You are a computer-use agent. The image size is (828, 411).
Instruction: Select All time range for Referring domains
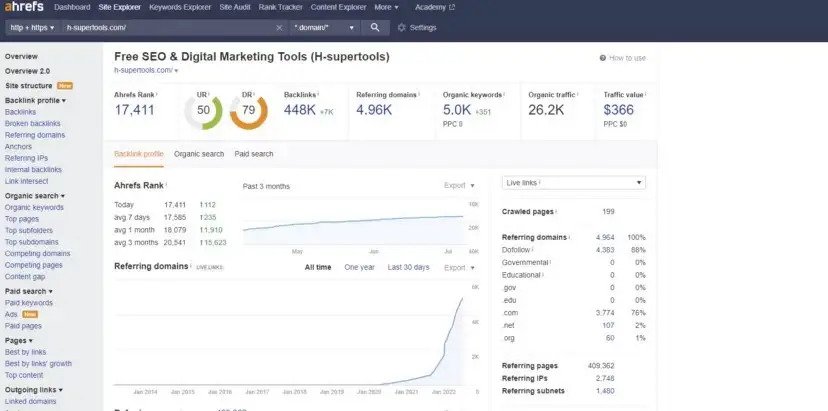pos(318,268)
